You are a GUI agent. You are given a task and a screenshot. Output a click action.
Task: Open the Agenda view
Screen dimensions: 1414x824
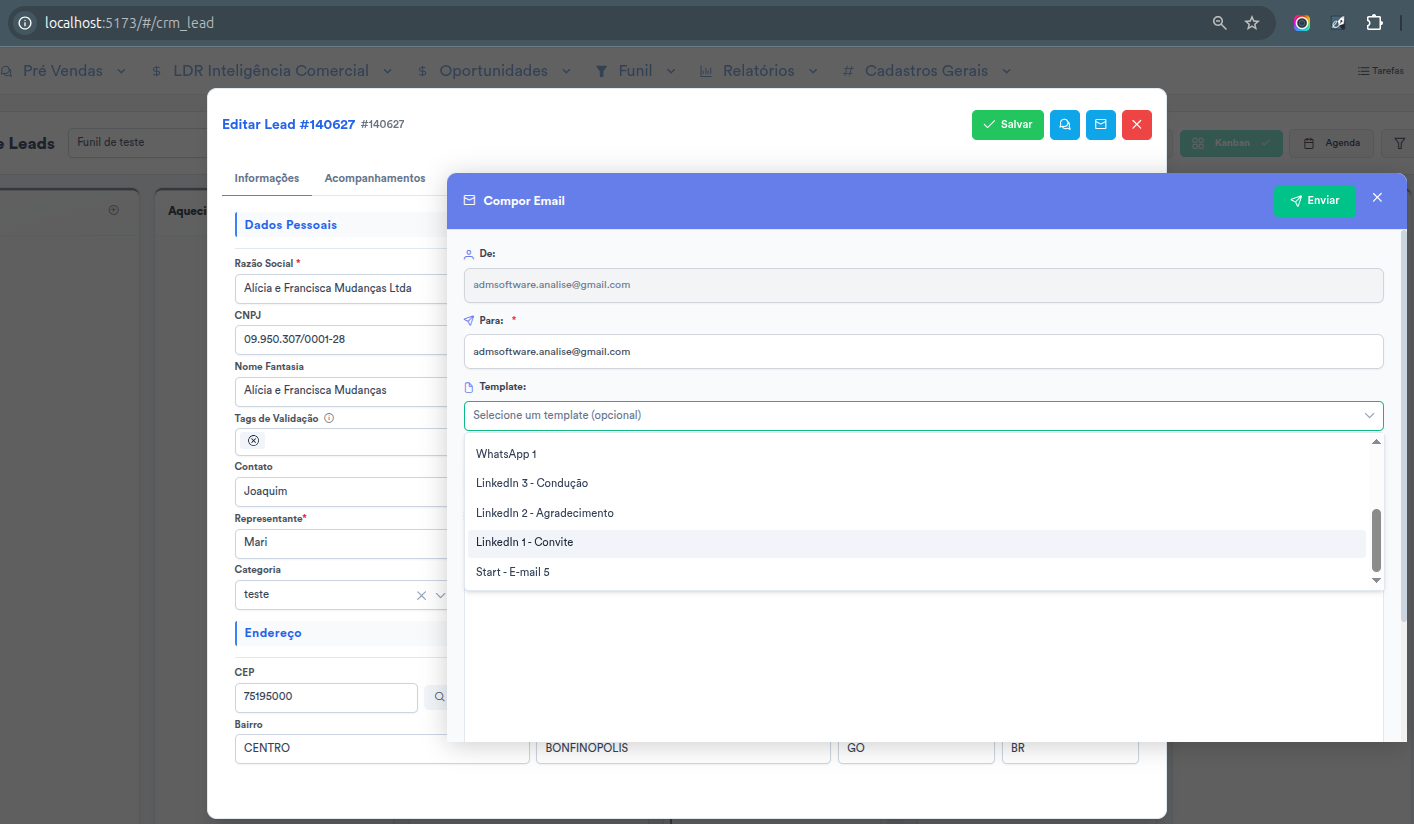[1332, 143]
